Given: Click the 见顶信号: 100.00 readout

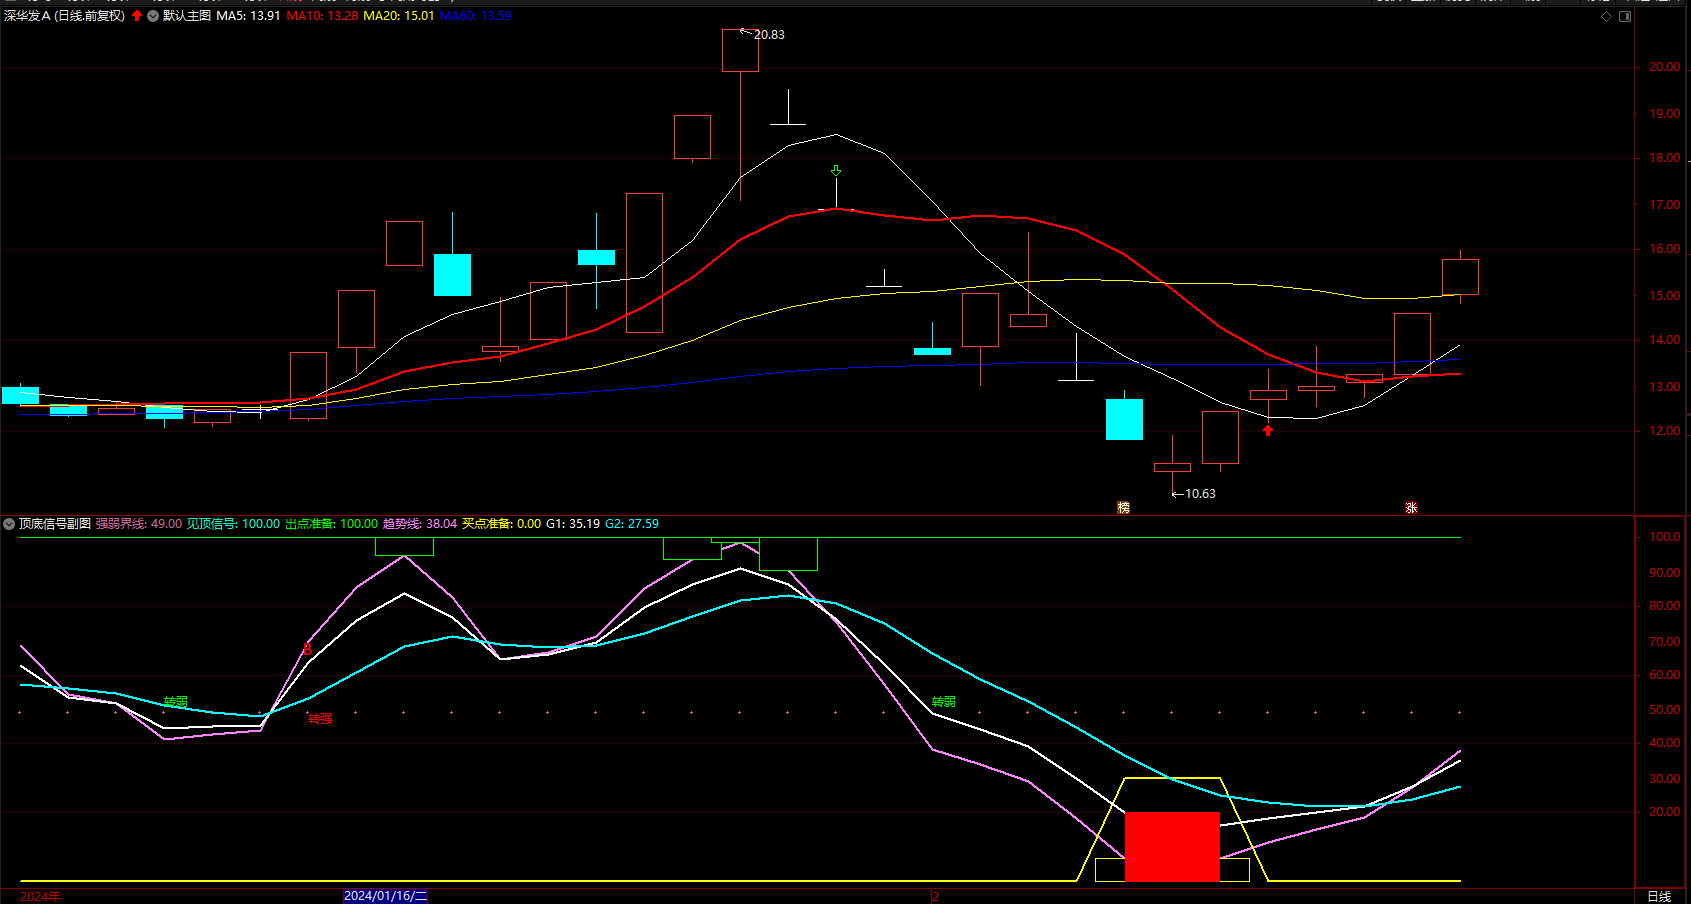Looking at the screenshot, I should click(234, 524).
